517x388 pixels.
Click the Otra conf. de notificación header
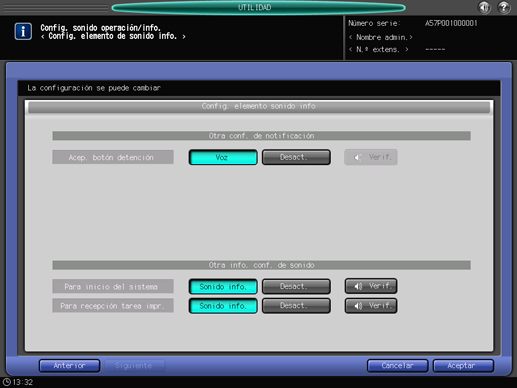point(261,136)
